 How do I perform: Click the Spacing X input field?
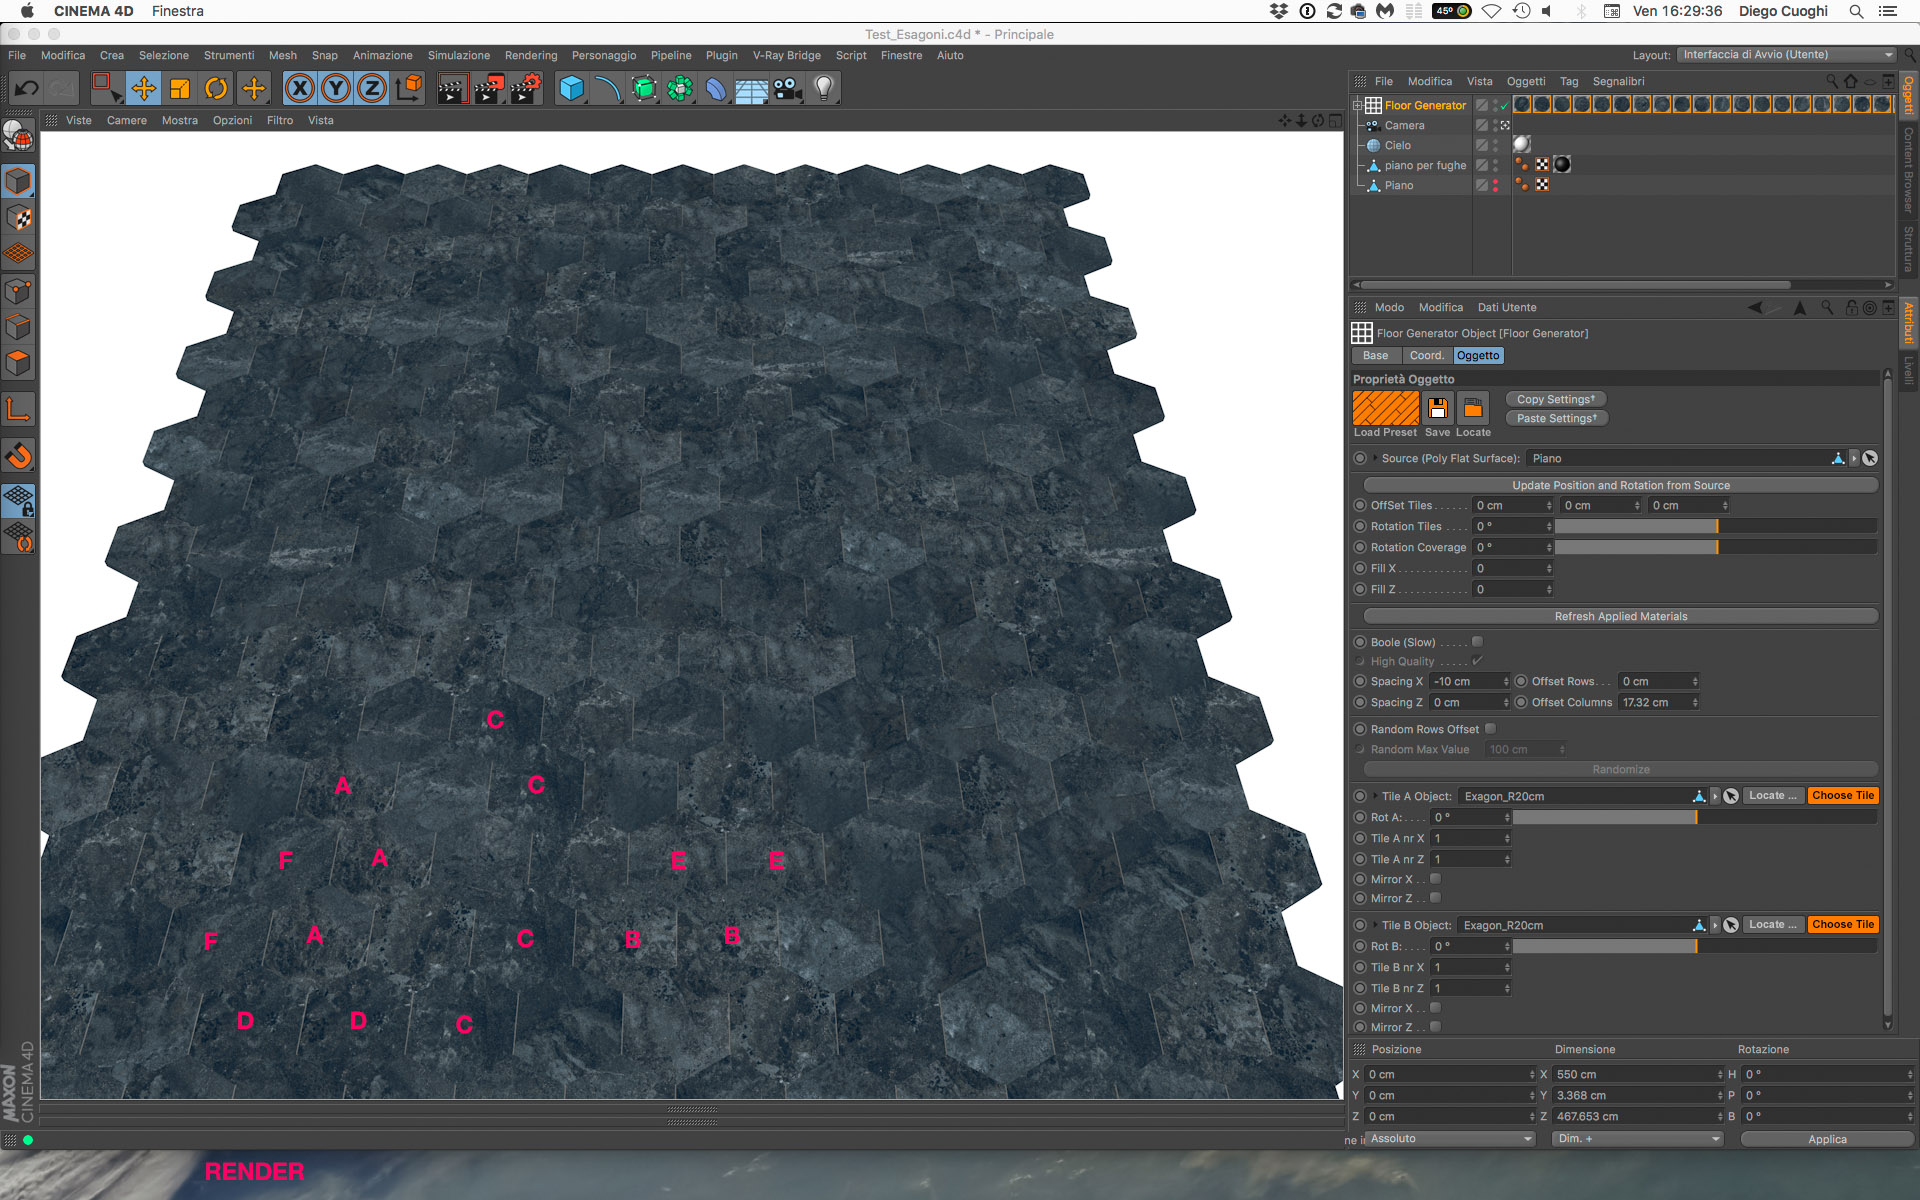click(x=1465, y=682)
